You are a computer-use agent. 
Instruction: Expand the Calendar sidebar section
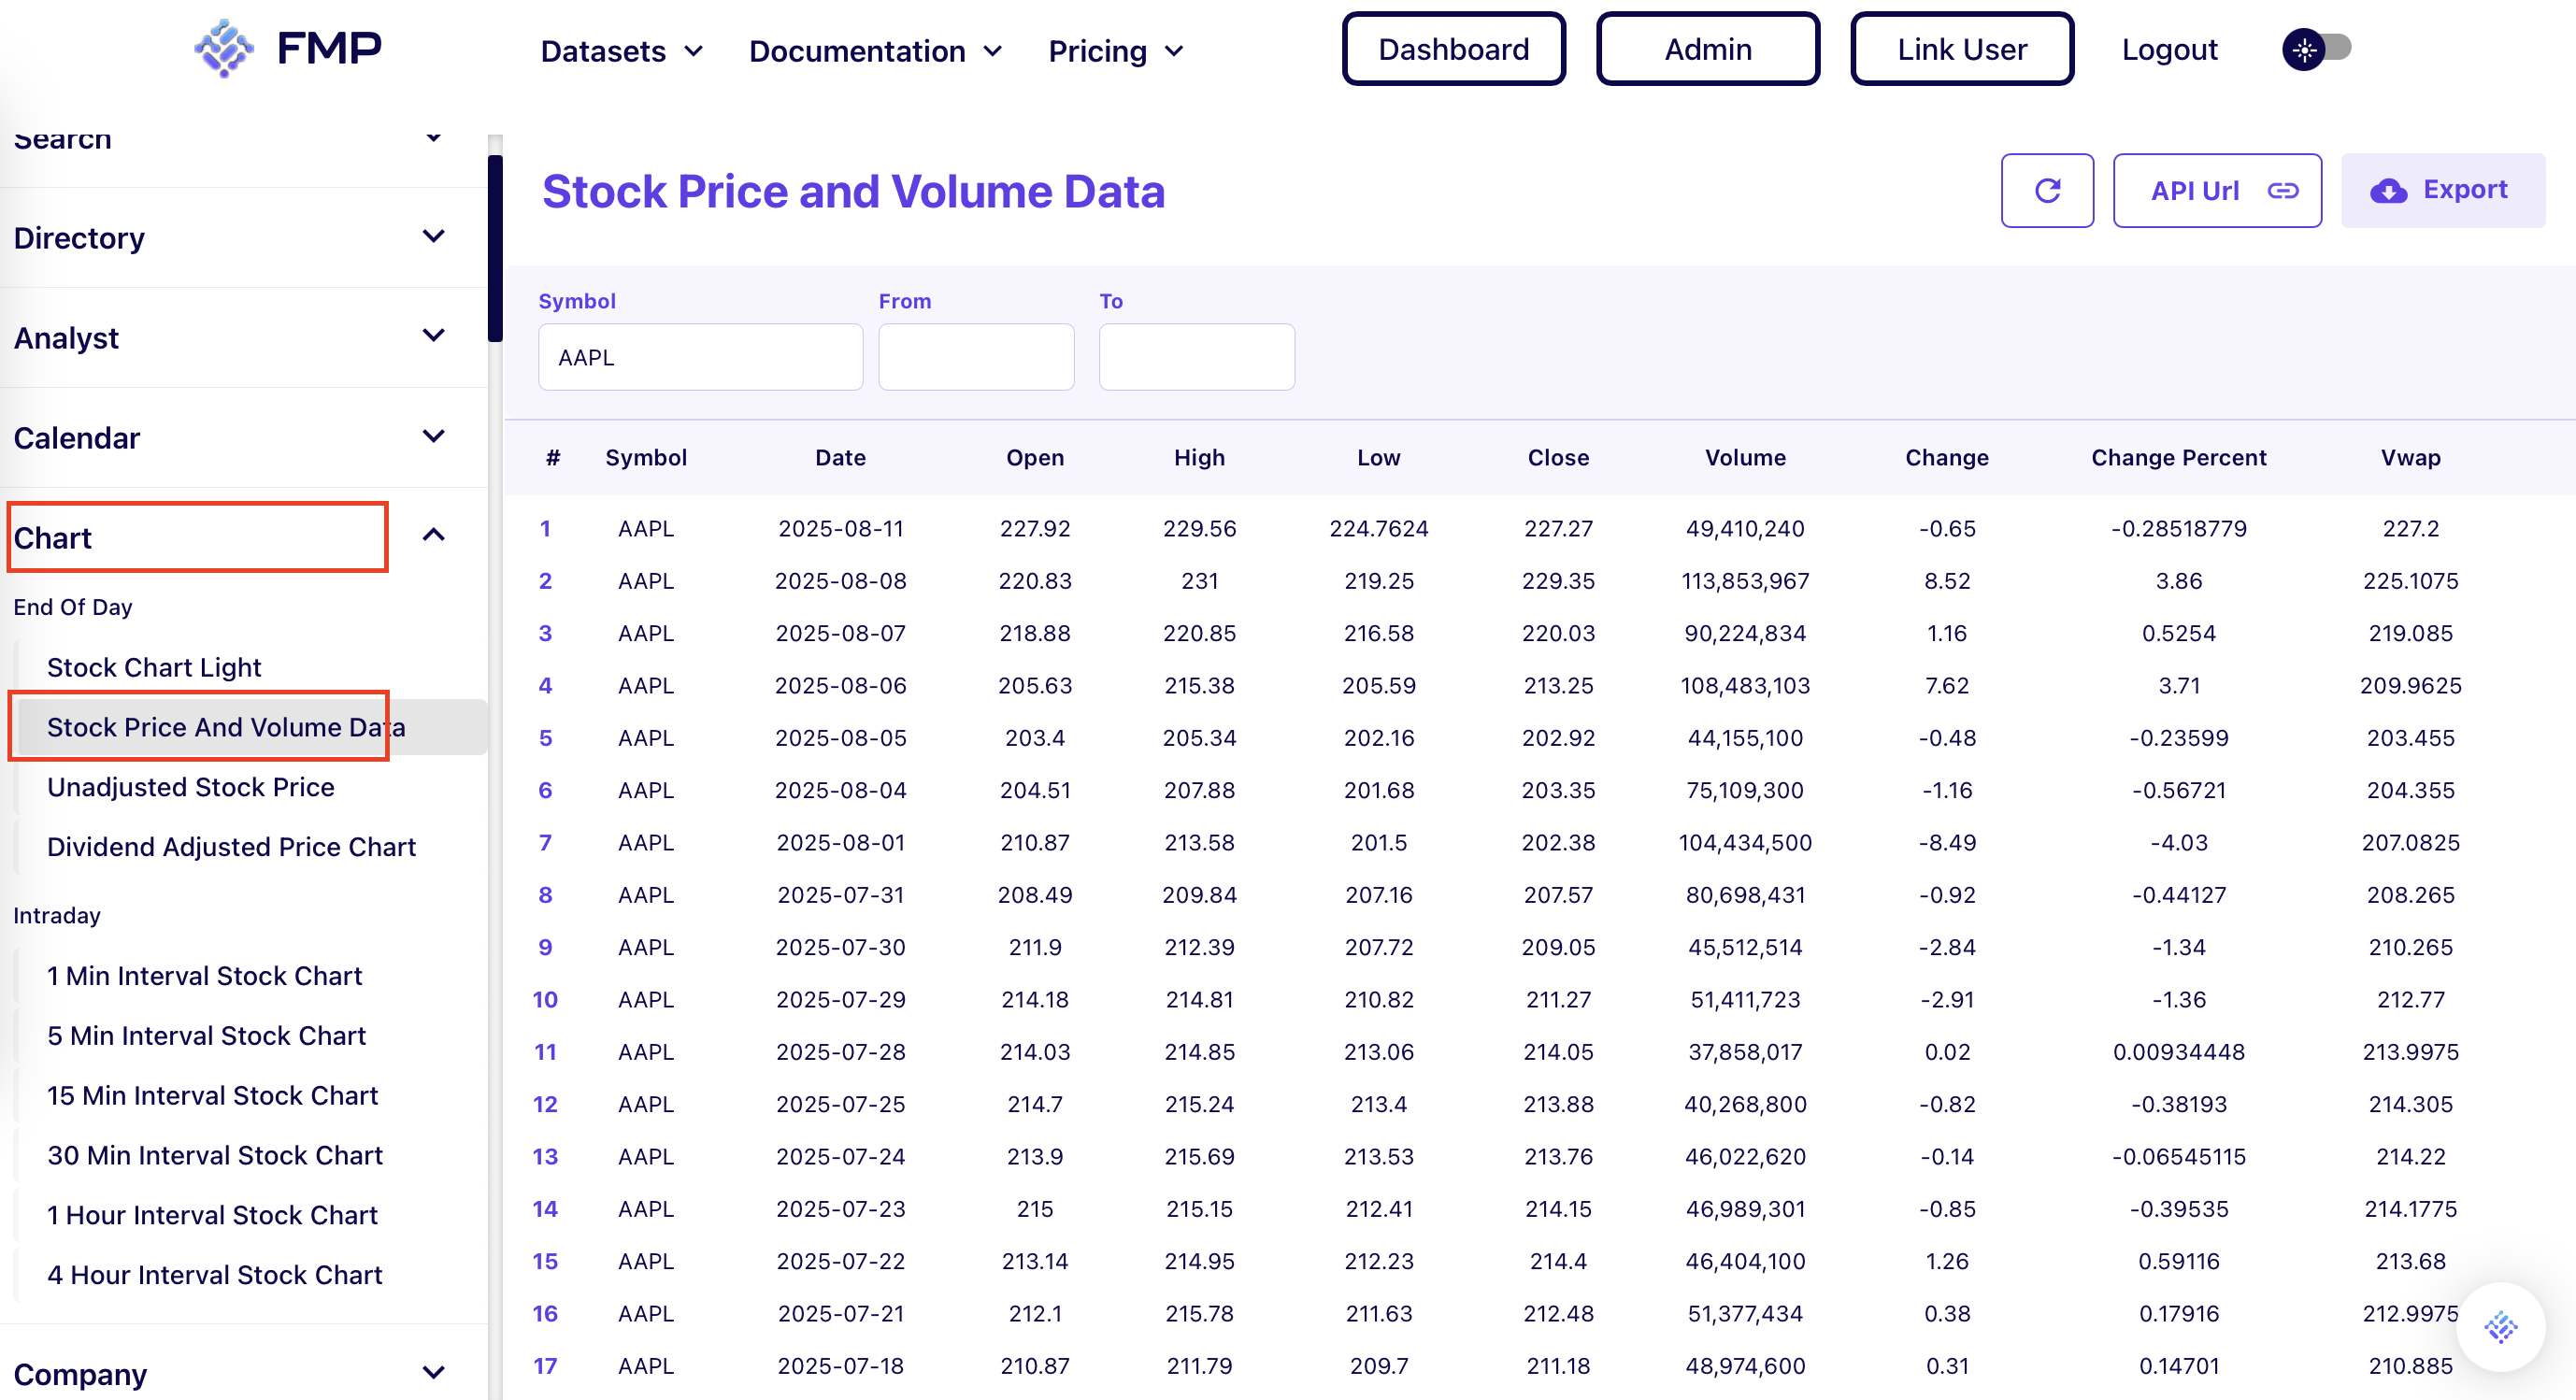[x=244, y=438]
